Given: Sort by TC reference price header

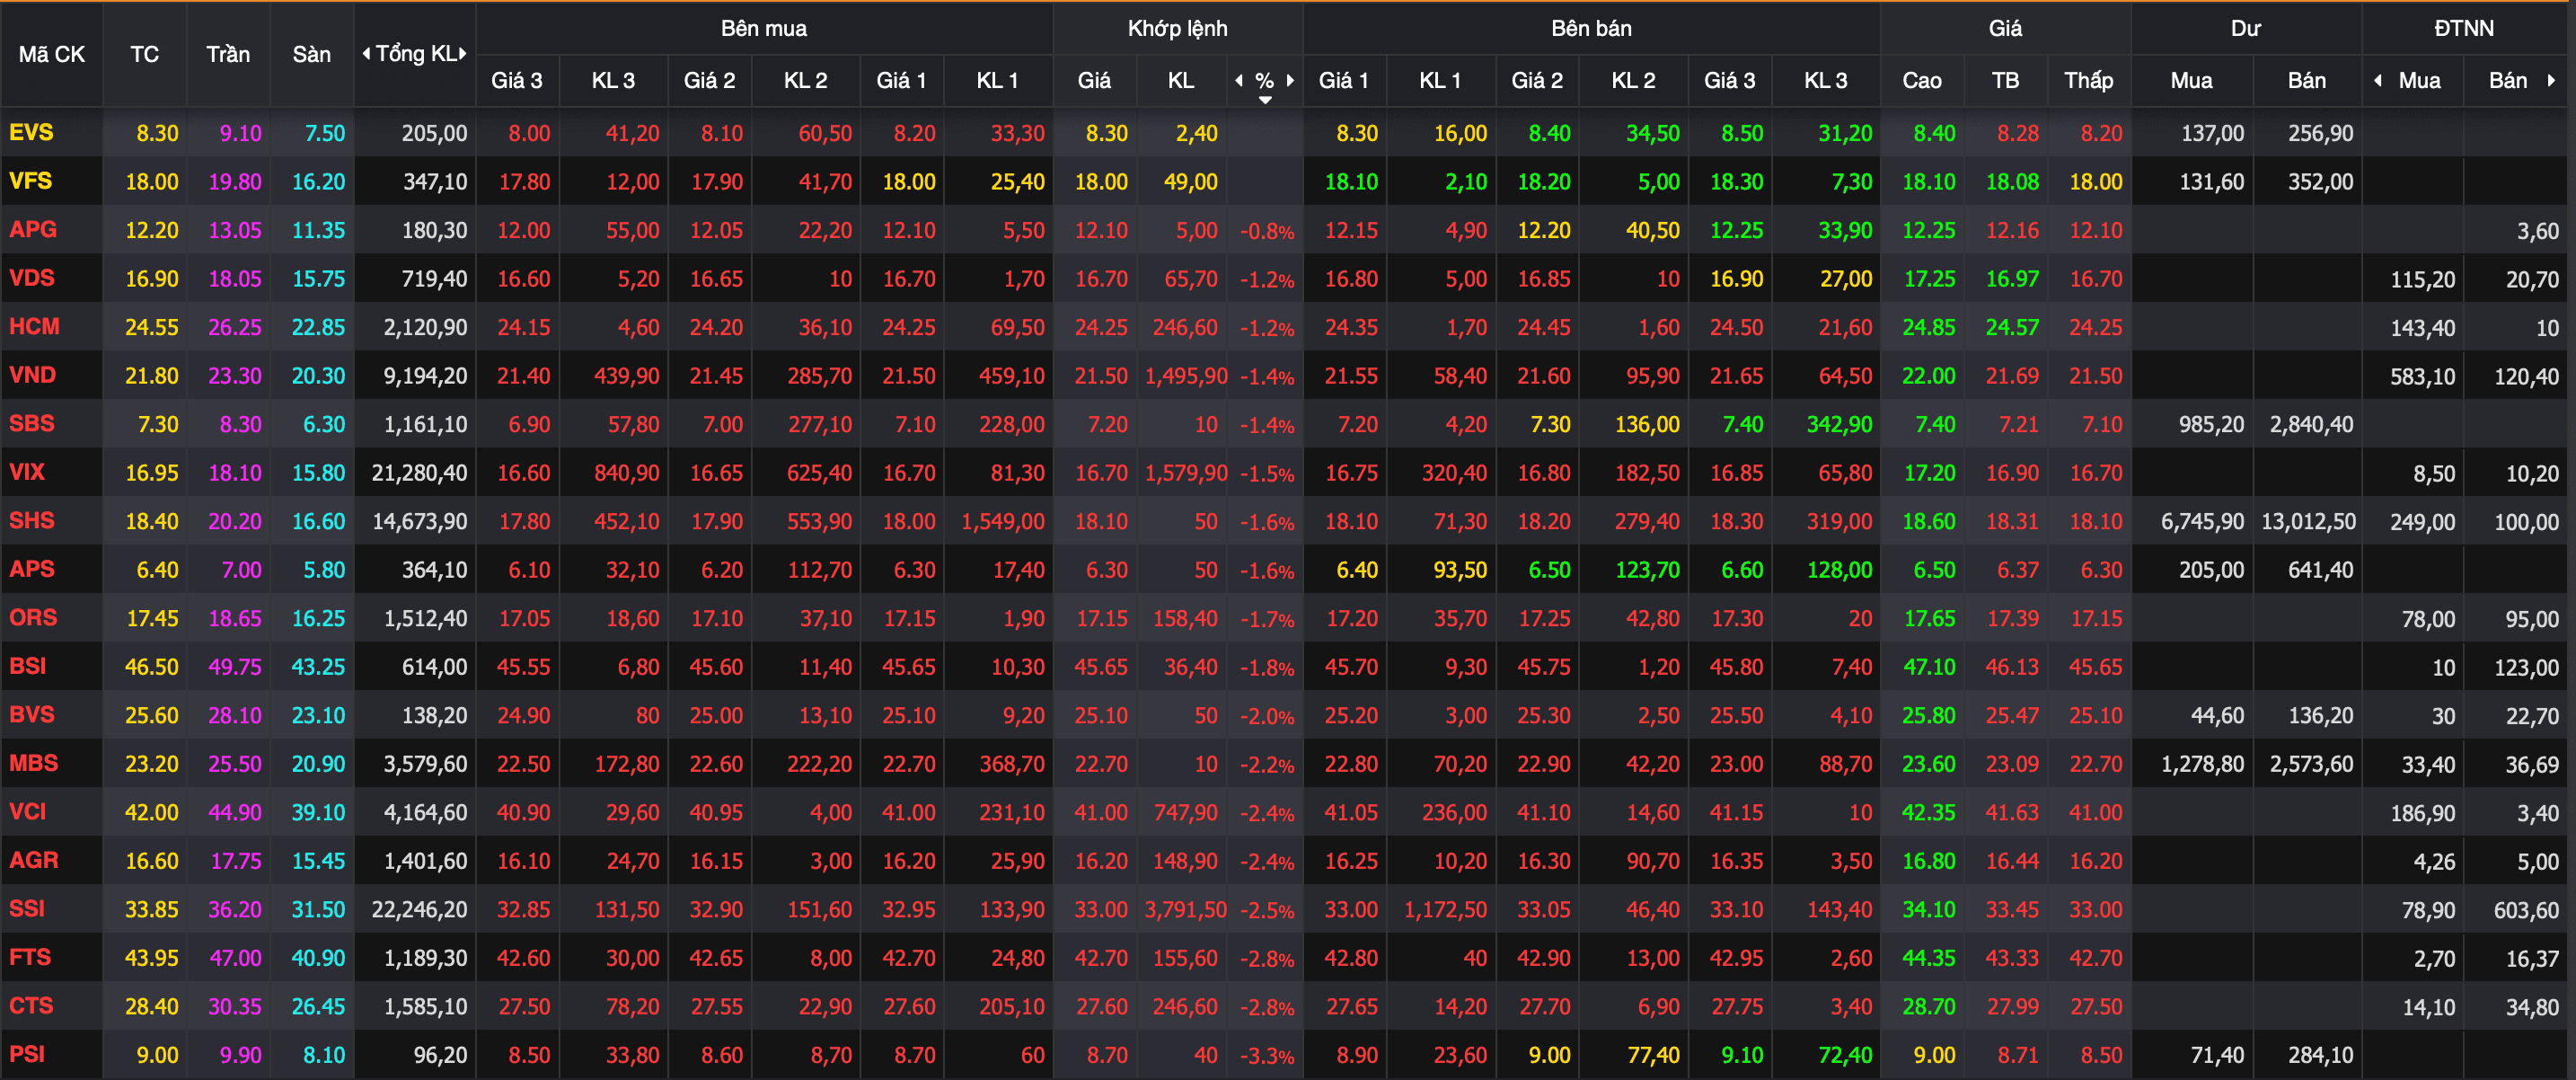Looking at the screenshot, I should tap(145, 54).
